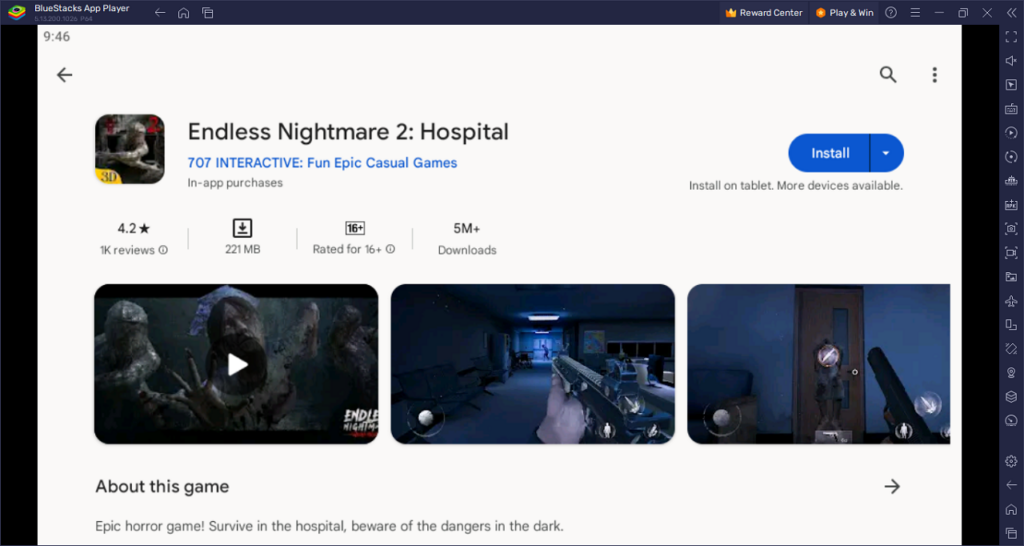Open Multi-instance manager icon in sidebar
Image resolution: width=1024 pixels, height=546 pixels.
point(1011,180)
